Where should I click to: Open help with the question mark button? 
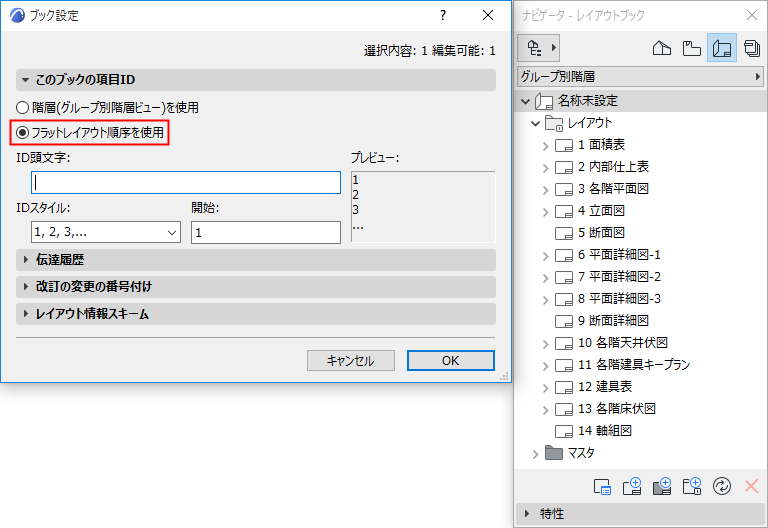[443, 15]
